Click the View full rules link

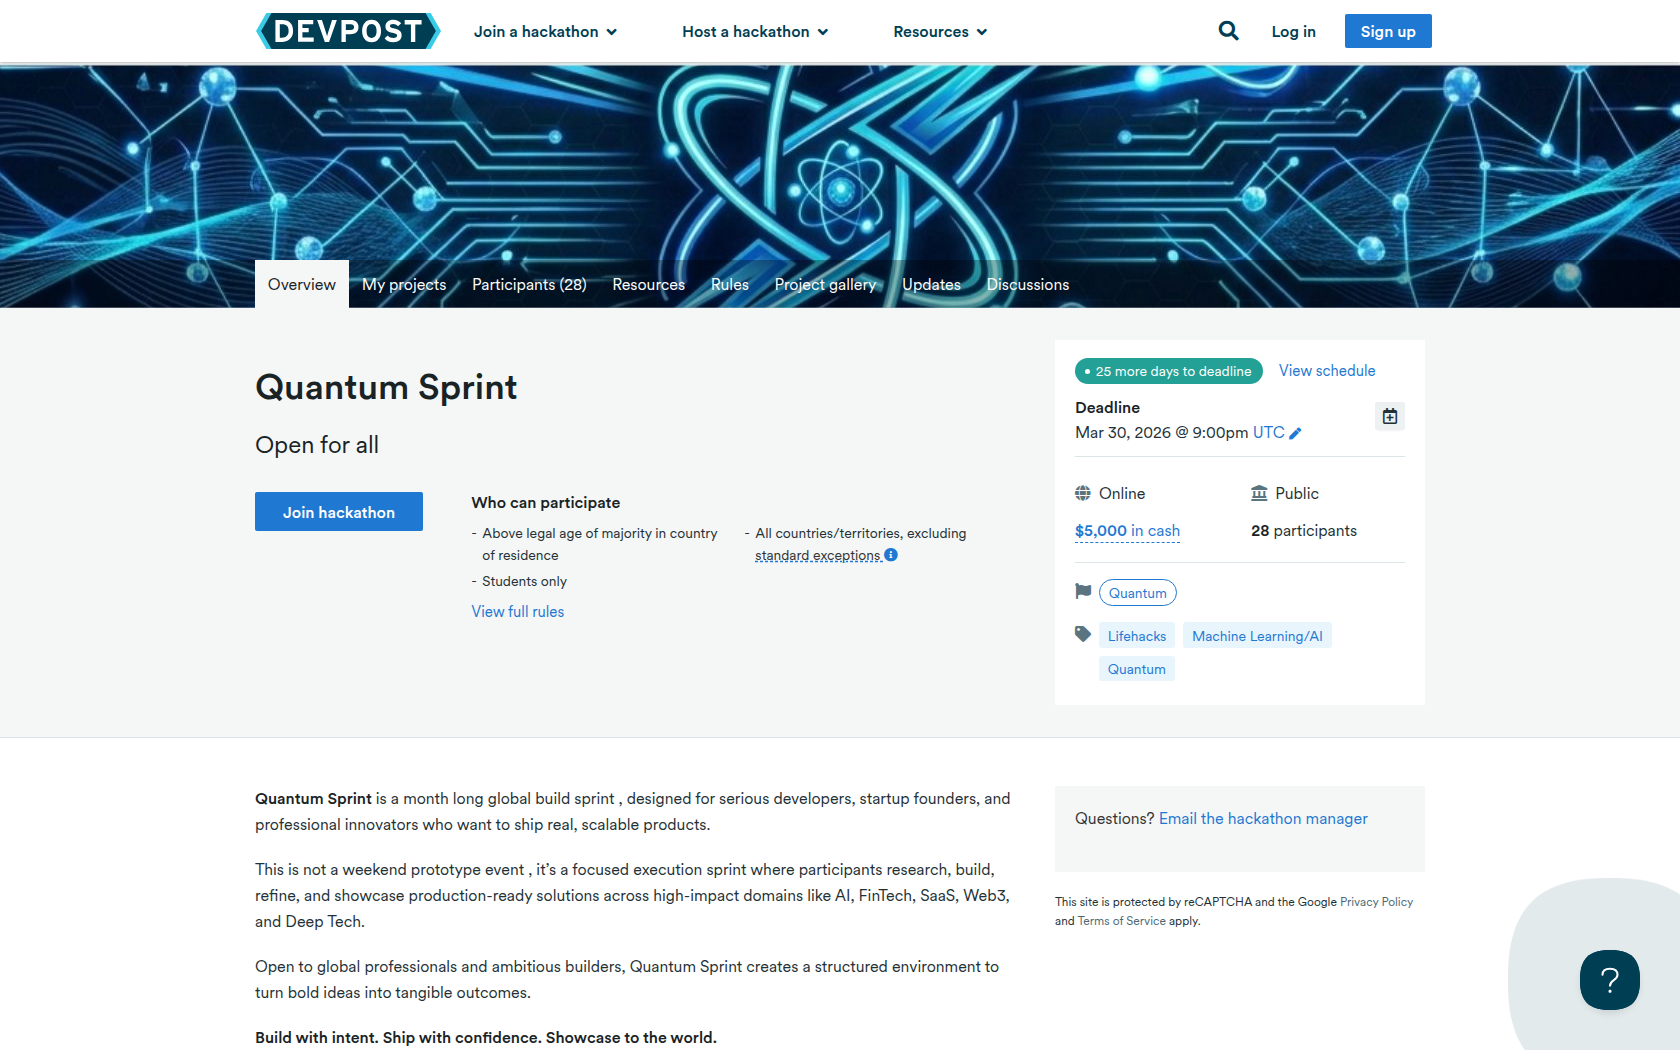click(x=517, y=612)
